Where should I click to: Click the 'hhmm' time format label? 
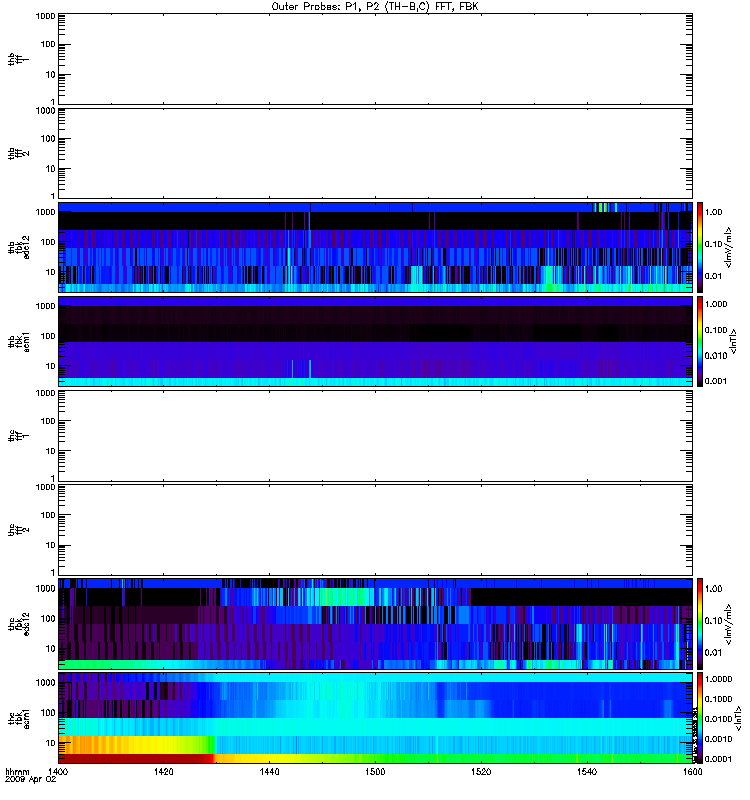click(x=17, y=771)
